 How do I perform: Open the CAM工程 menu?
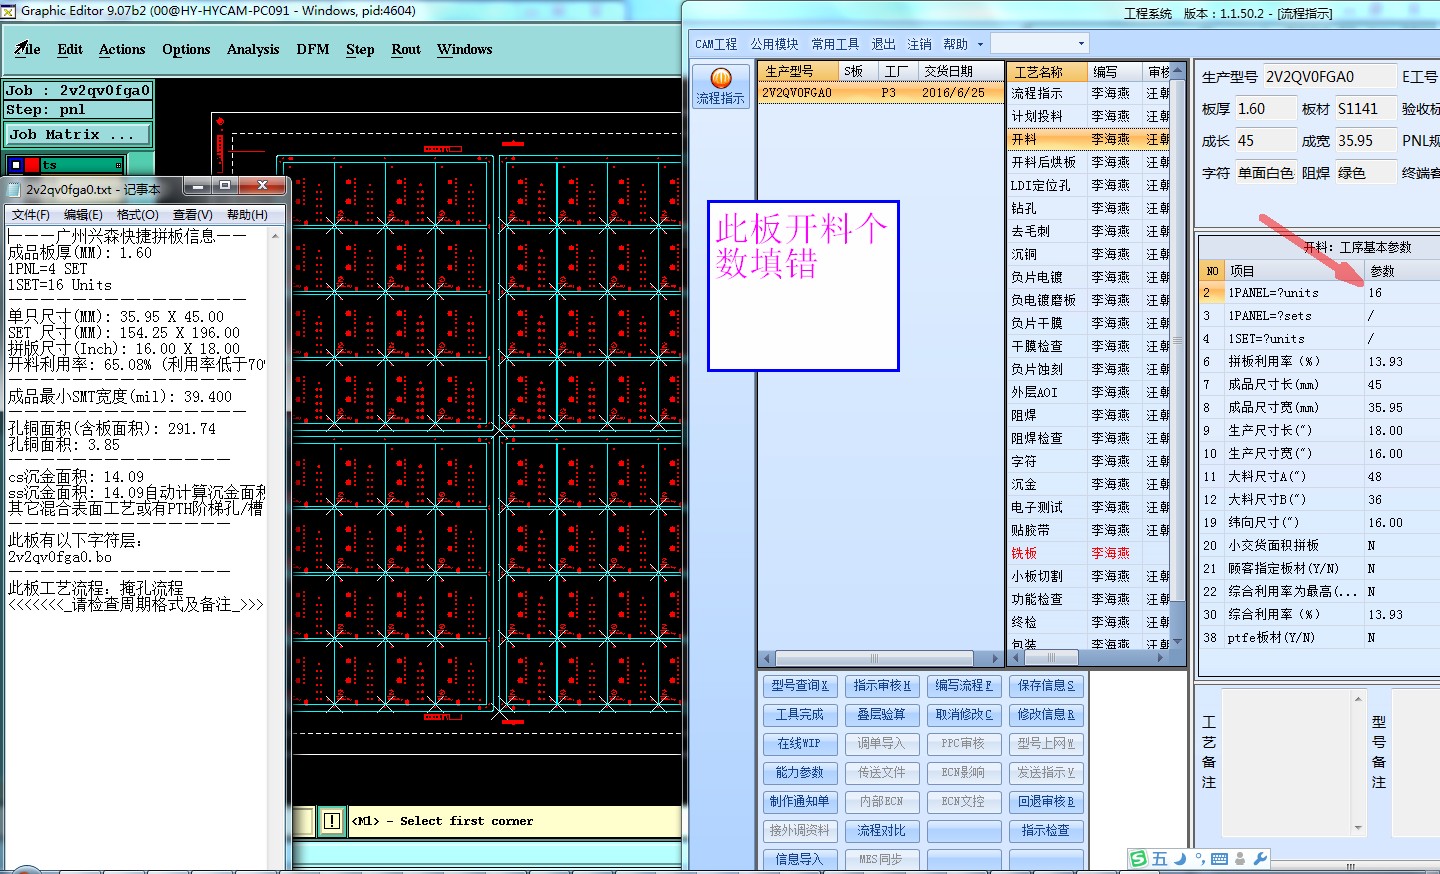click(716, 44)
